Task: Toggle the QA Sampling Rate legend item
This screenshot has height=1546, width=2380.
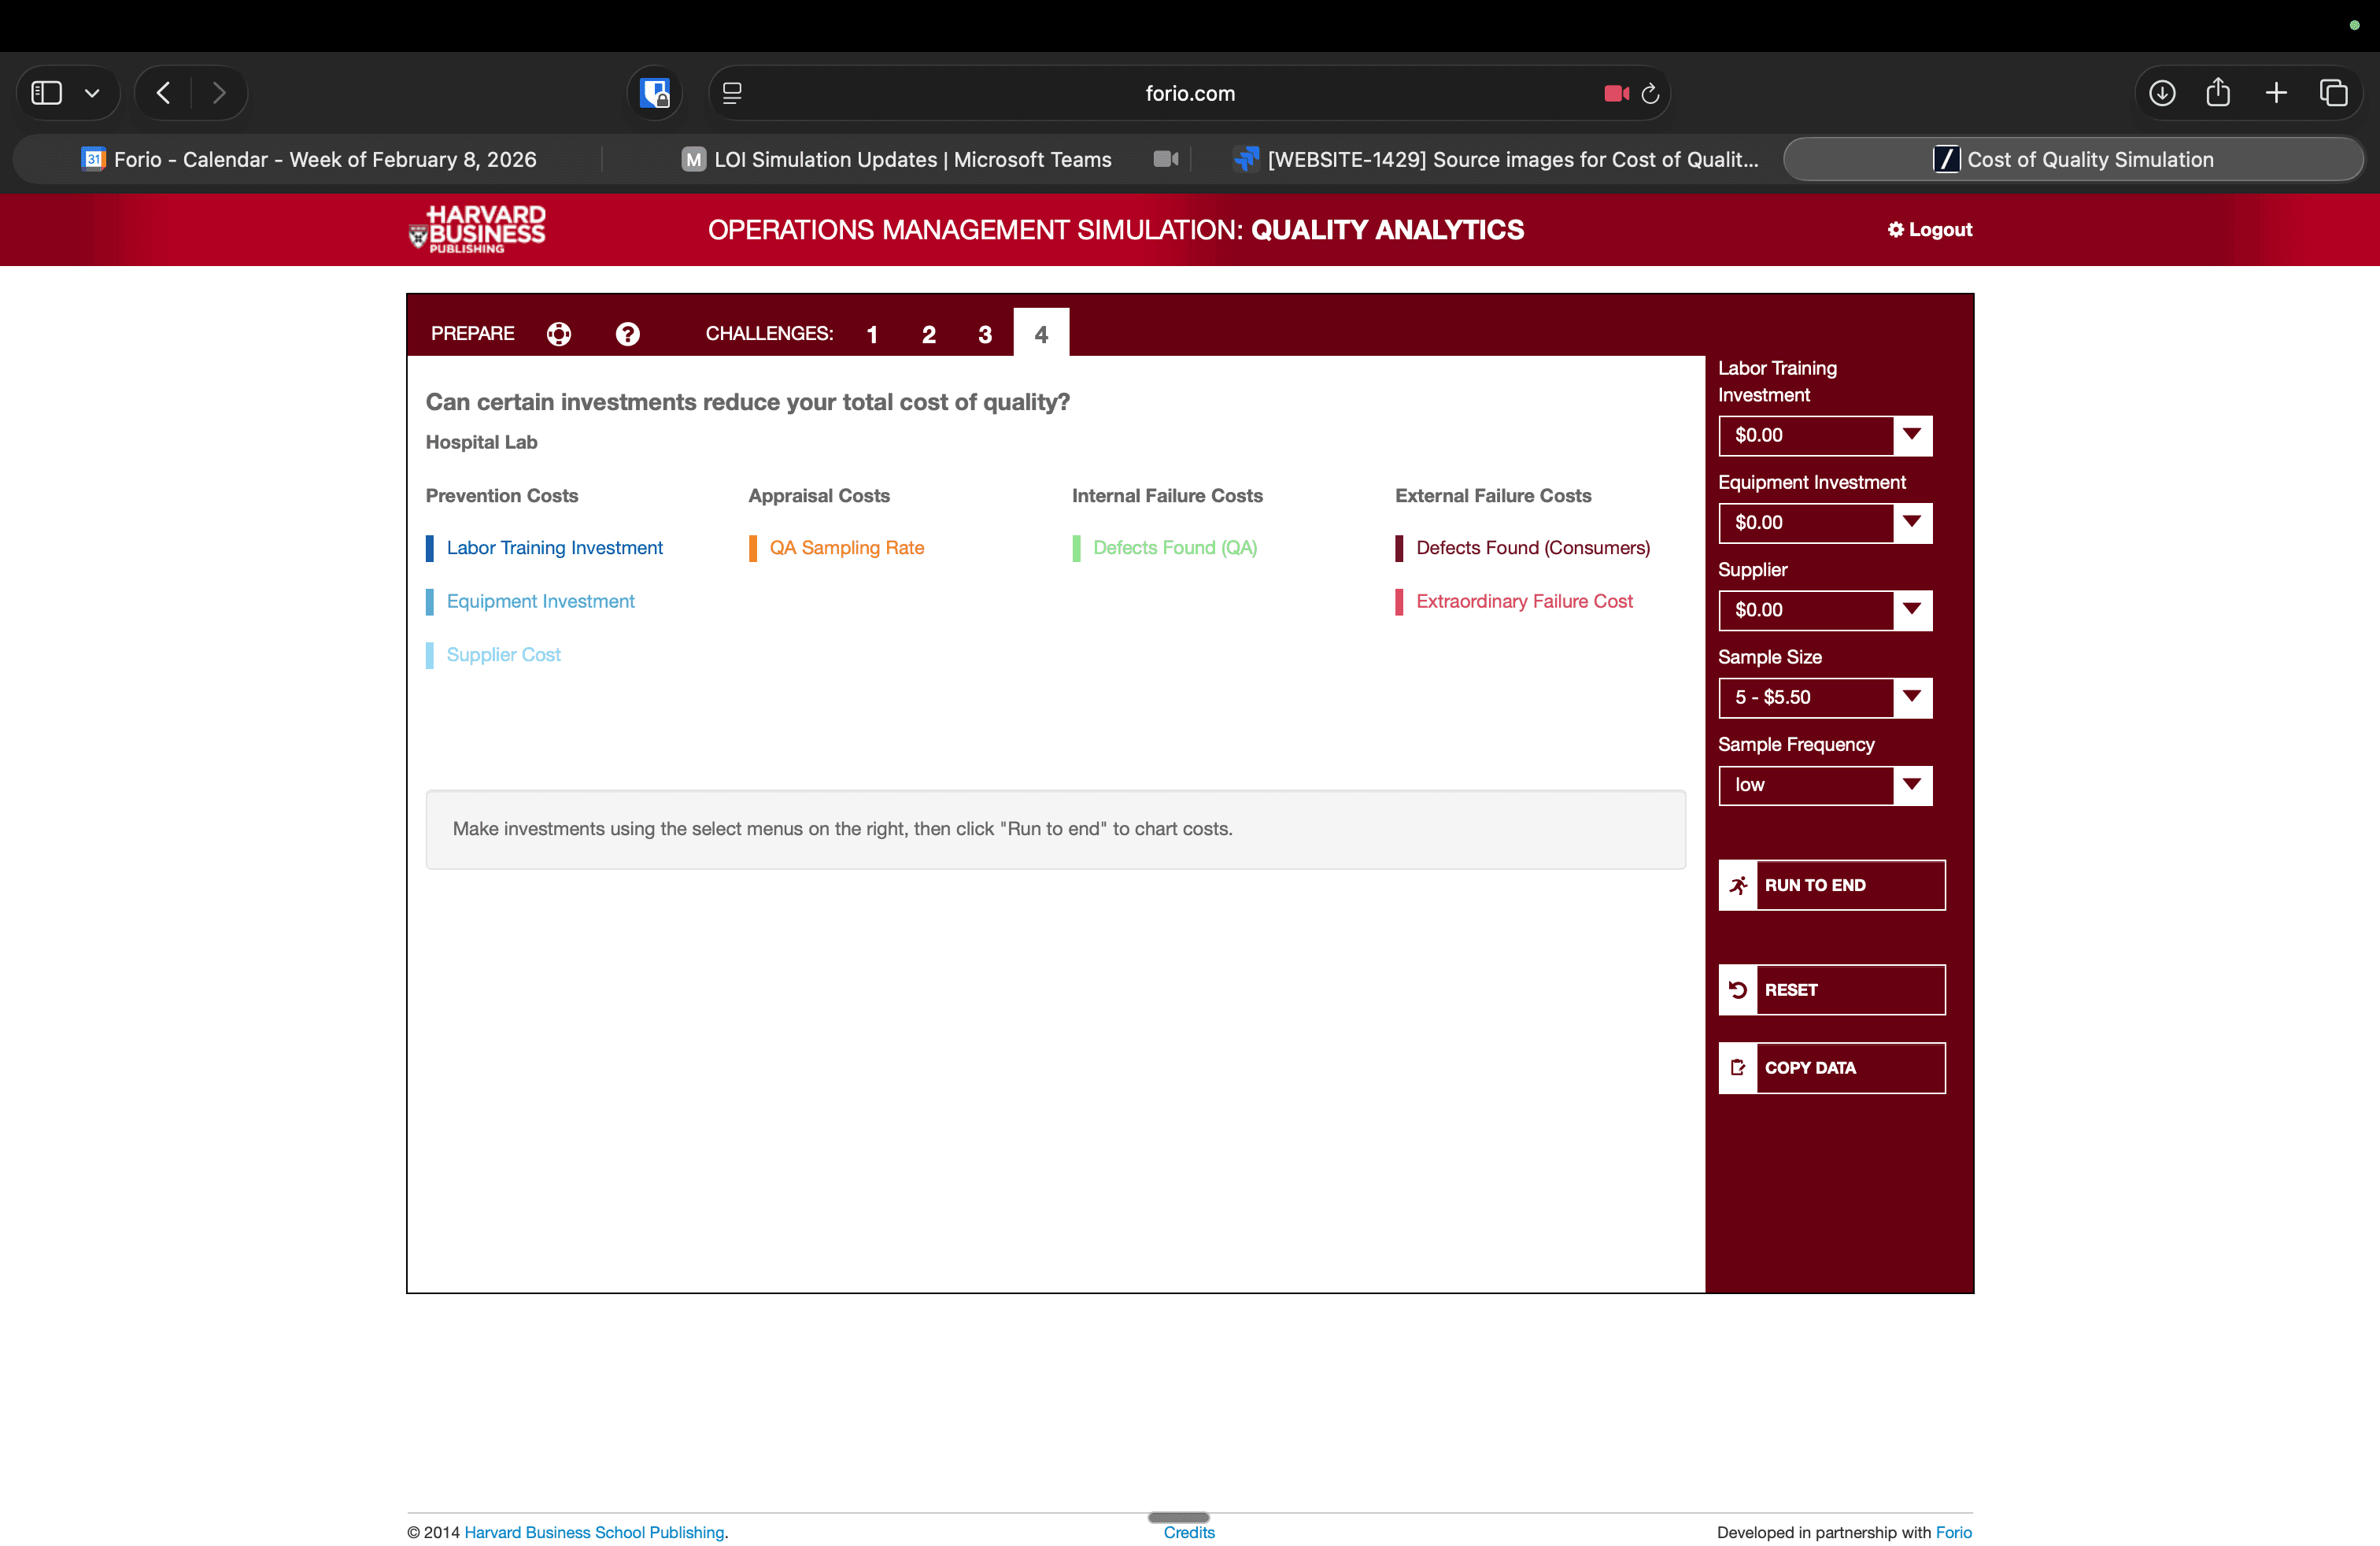Action: 846,547
